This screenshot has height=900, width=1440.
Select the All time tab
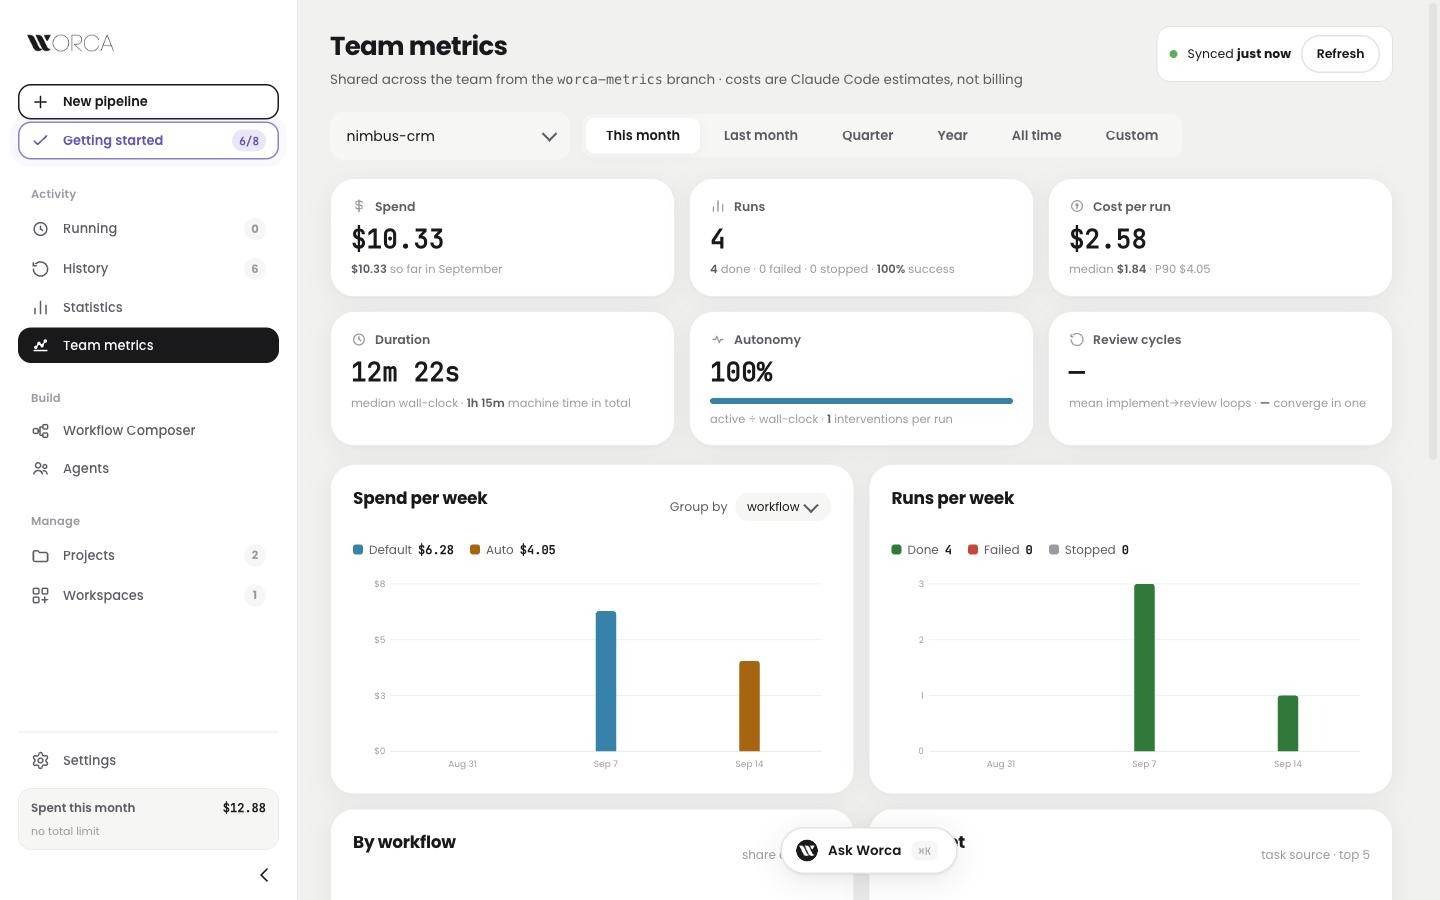coord(1037,136)
